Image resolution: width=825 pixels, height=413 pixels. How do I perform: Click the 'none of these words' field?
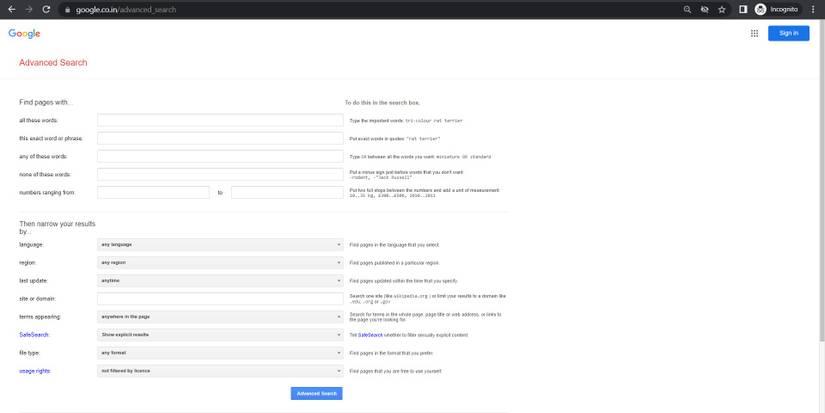click(220, 174)
